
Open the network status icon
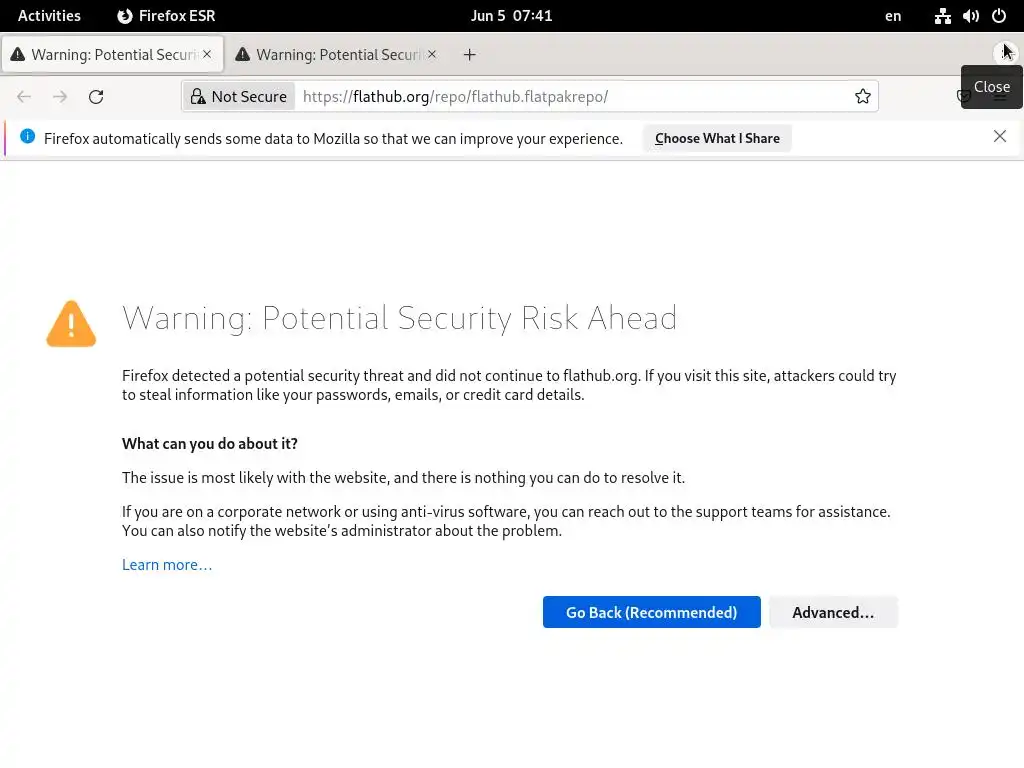[943, 16]
